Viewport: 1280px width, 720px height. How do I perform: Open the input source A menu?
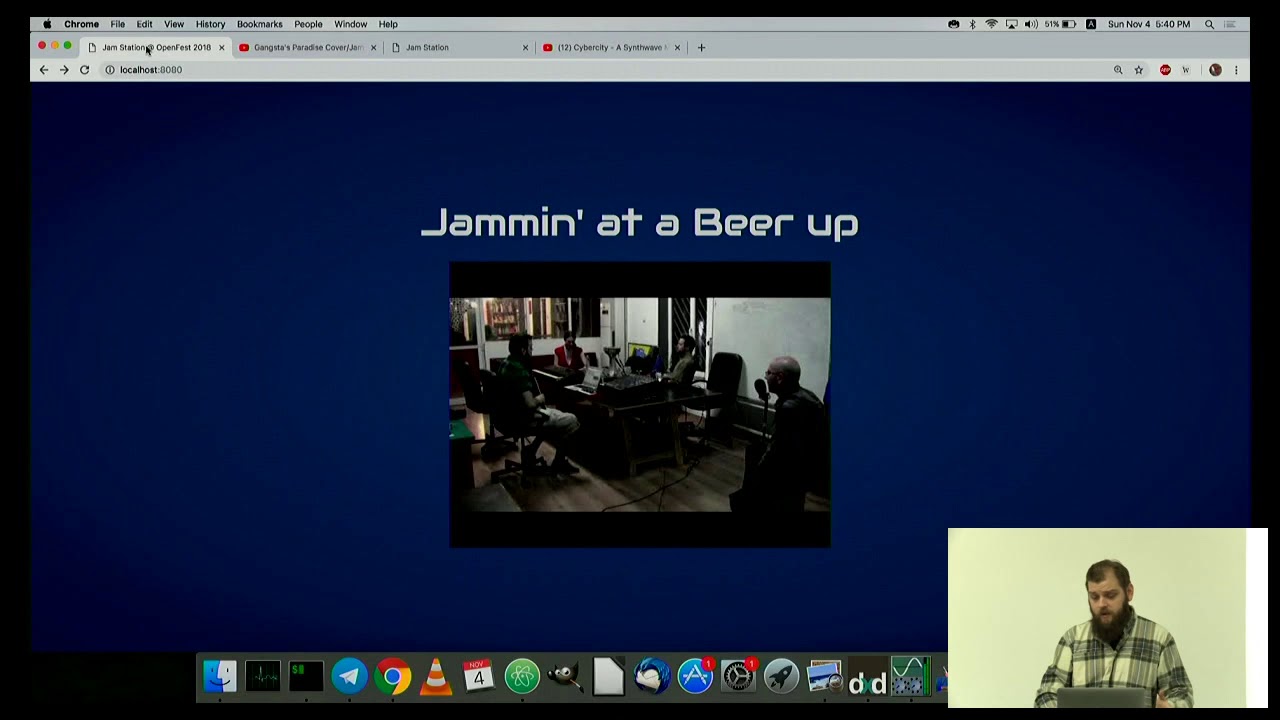point(1091,24)
